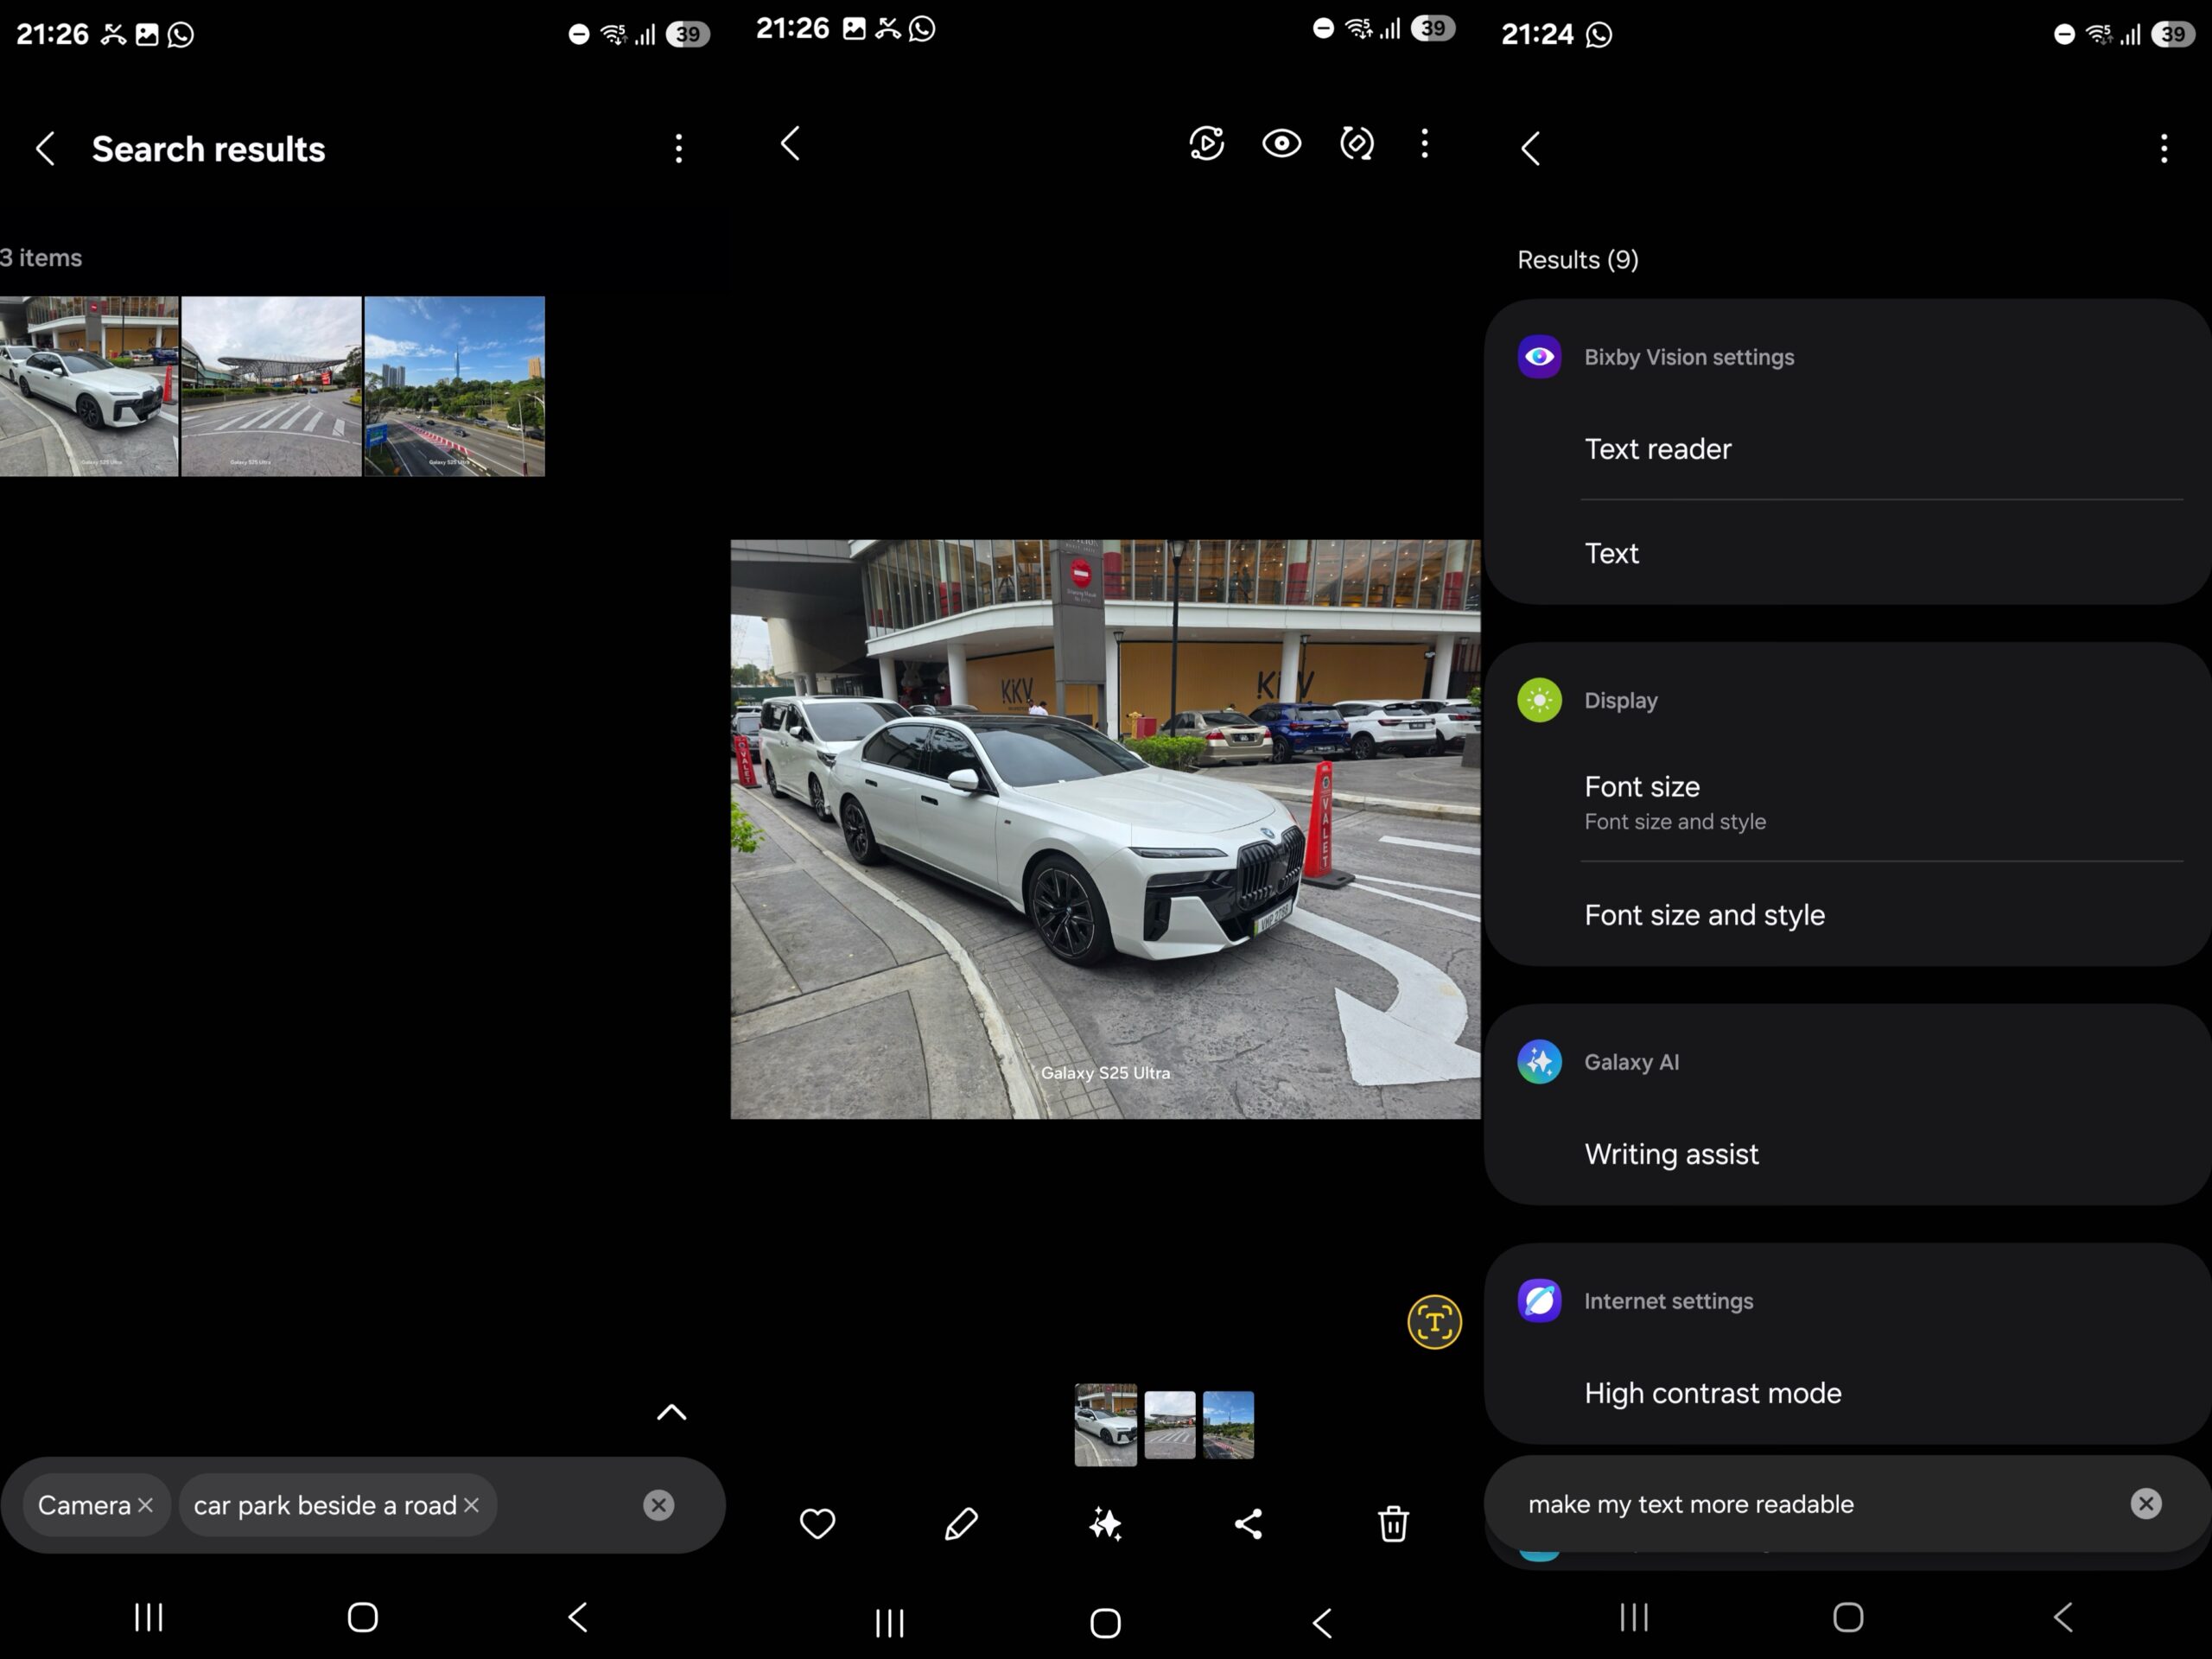Remove 'car park beside a road' chip
The height and width of the screenshot is (1659, 2212).
tap(472, 1504)
